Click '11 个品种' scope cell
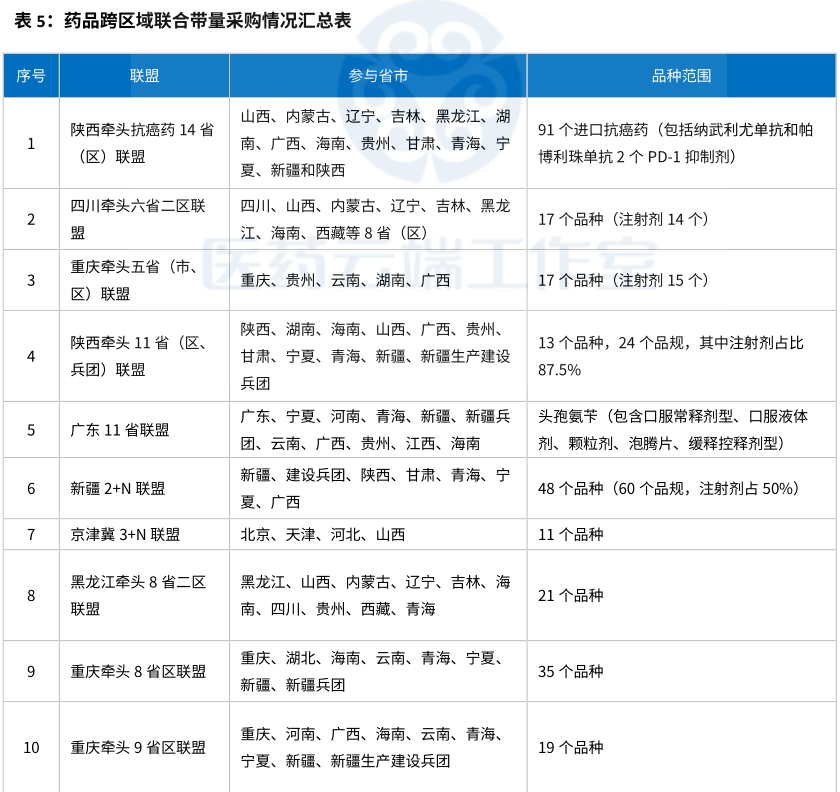840x792 pixels. (x=681, y=534)
